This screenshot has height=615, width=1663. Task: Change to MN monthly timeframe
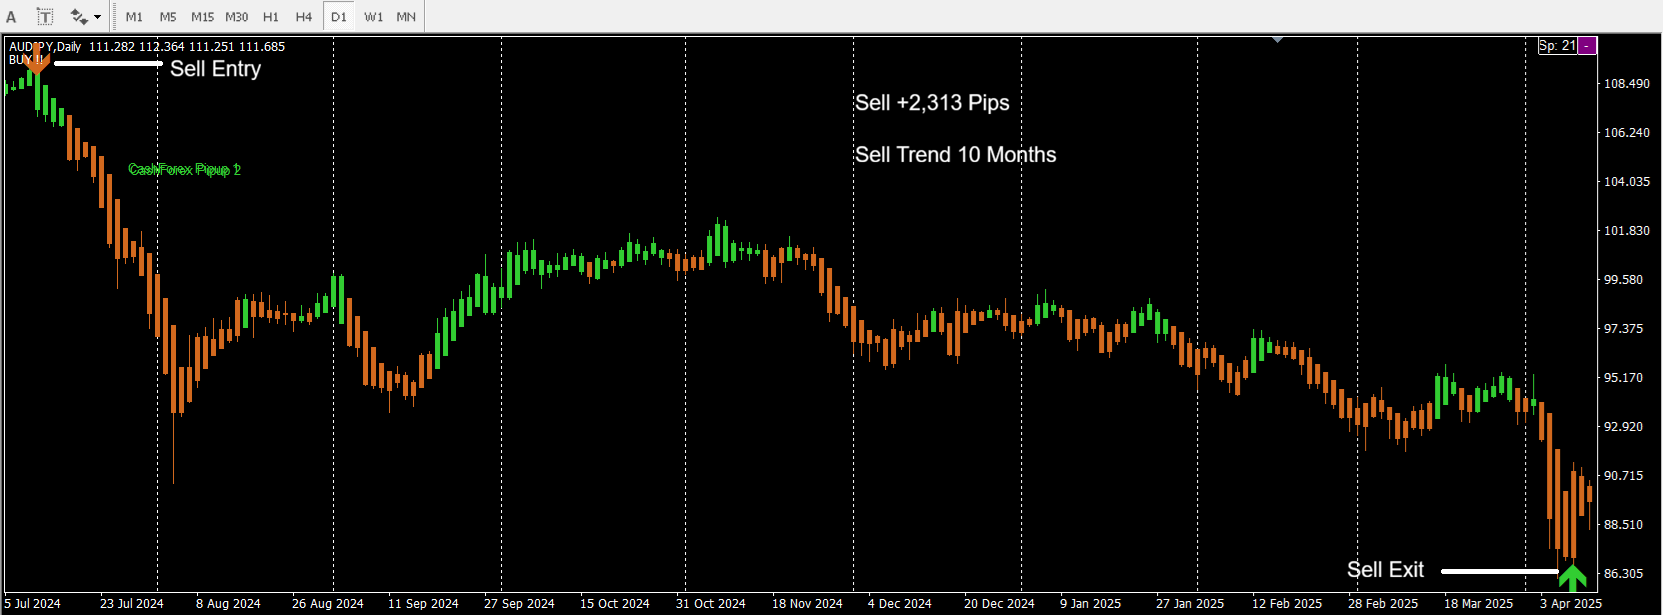tap(406, 17)
